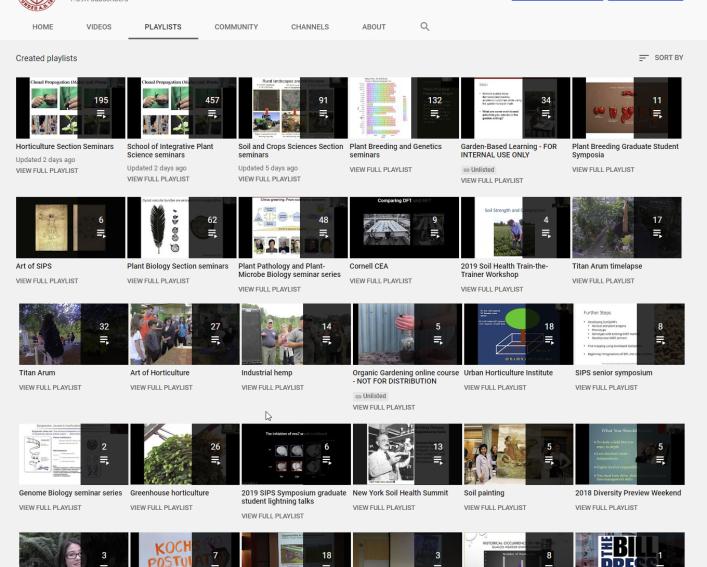Switch to the Home tab
Image resolution: width=707 pixels, height=567 pixels.
[x=43, y=27]
